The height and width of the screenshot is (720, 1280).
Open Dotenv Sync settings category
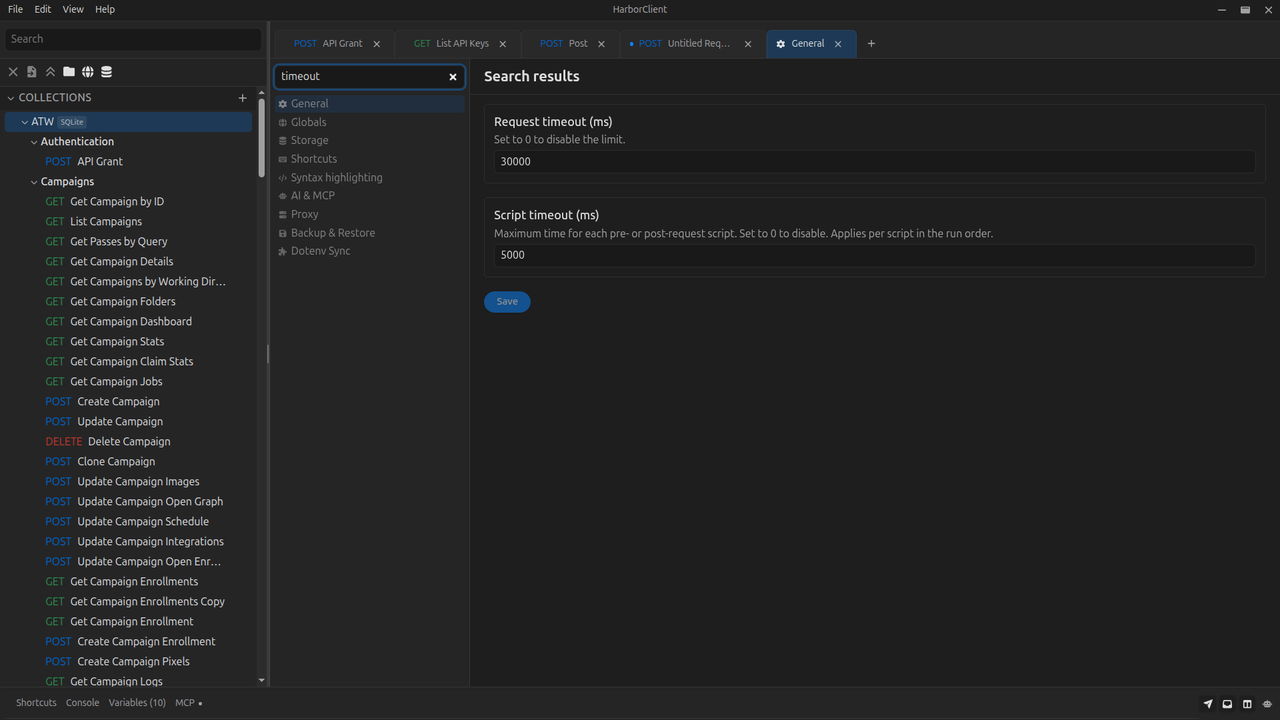[369, 251]
